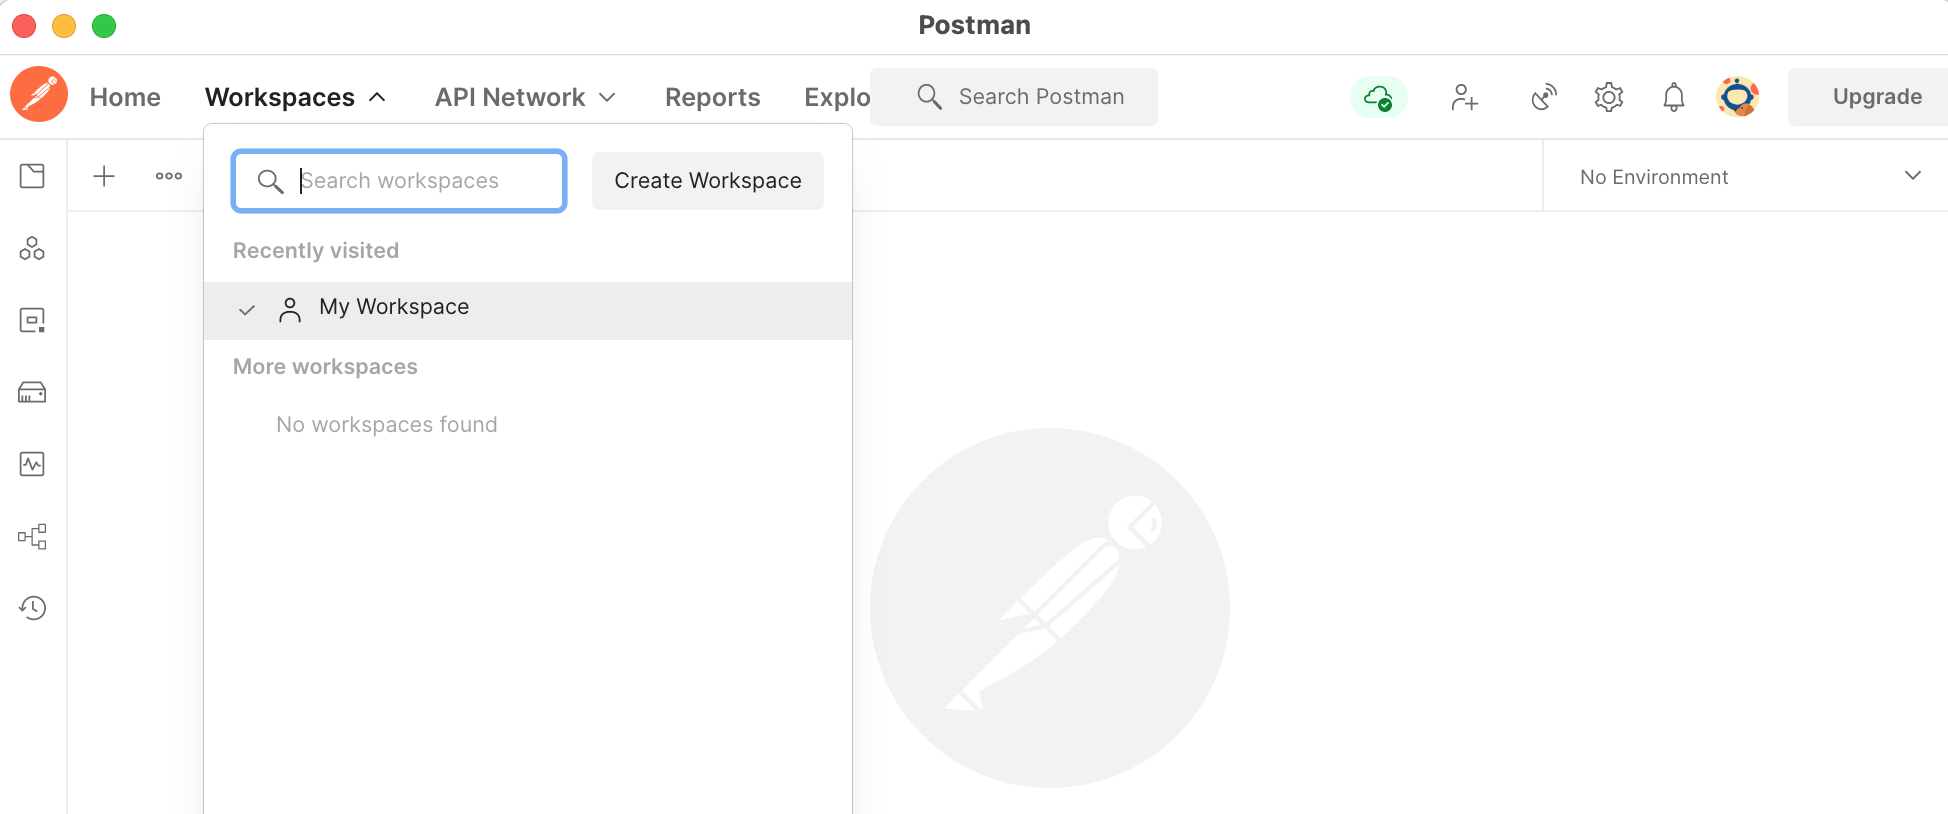Click the macOS red close button
Image resolution: width=1948 pixels, height=814 pixels.
[24, 26]
